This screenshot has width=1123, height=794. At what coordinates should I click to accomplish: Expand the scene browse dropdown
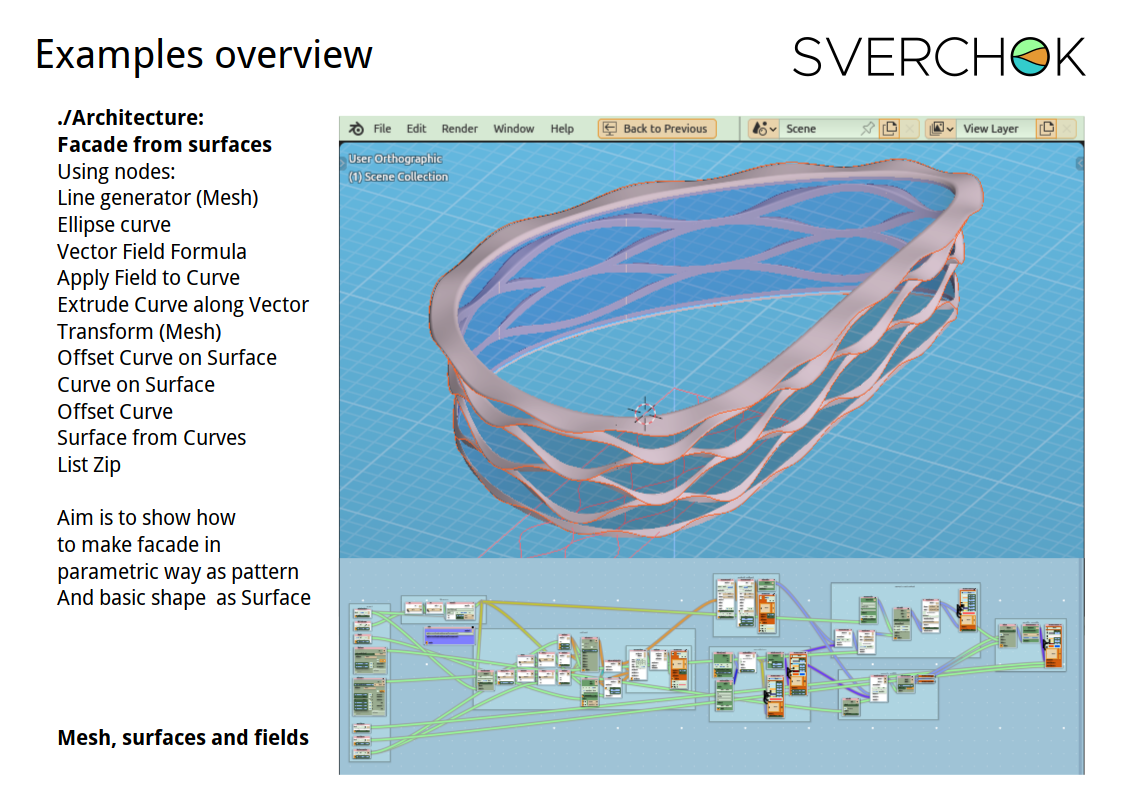tap(764, 129)
